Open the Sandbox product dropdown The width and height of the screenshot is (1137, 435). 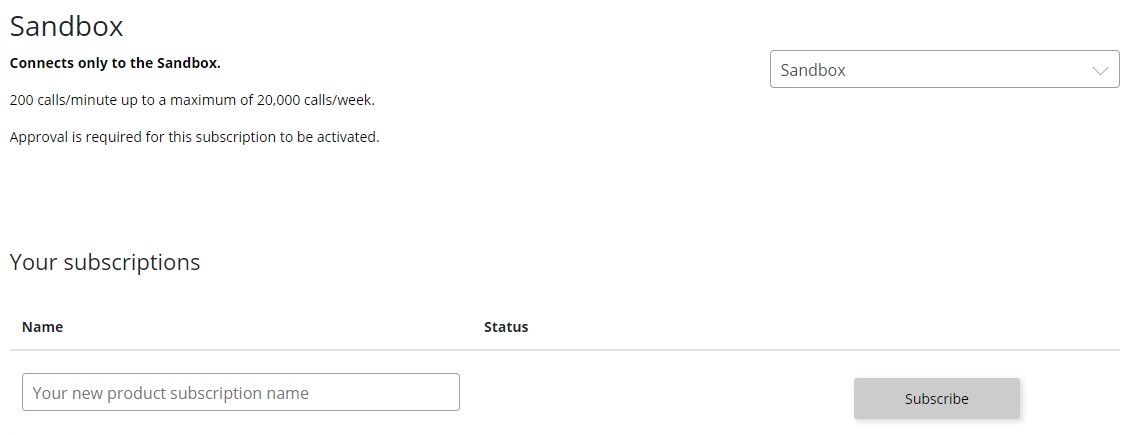tap(944, 70)
